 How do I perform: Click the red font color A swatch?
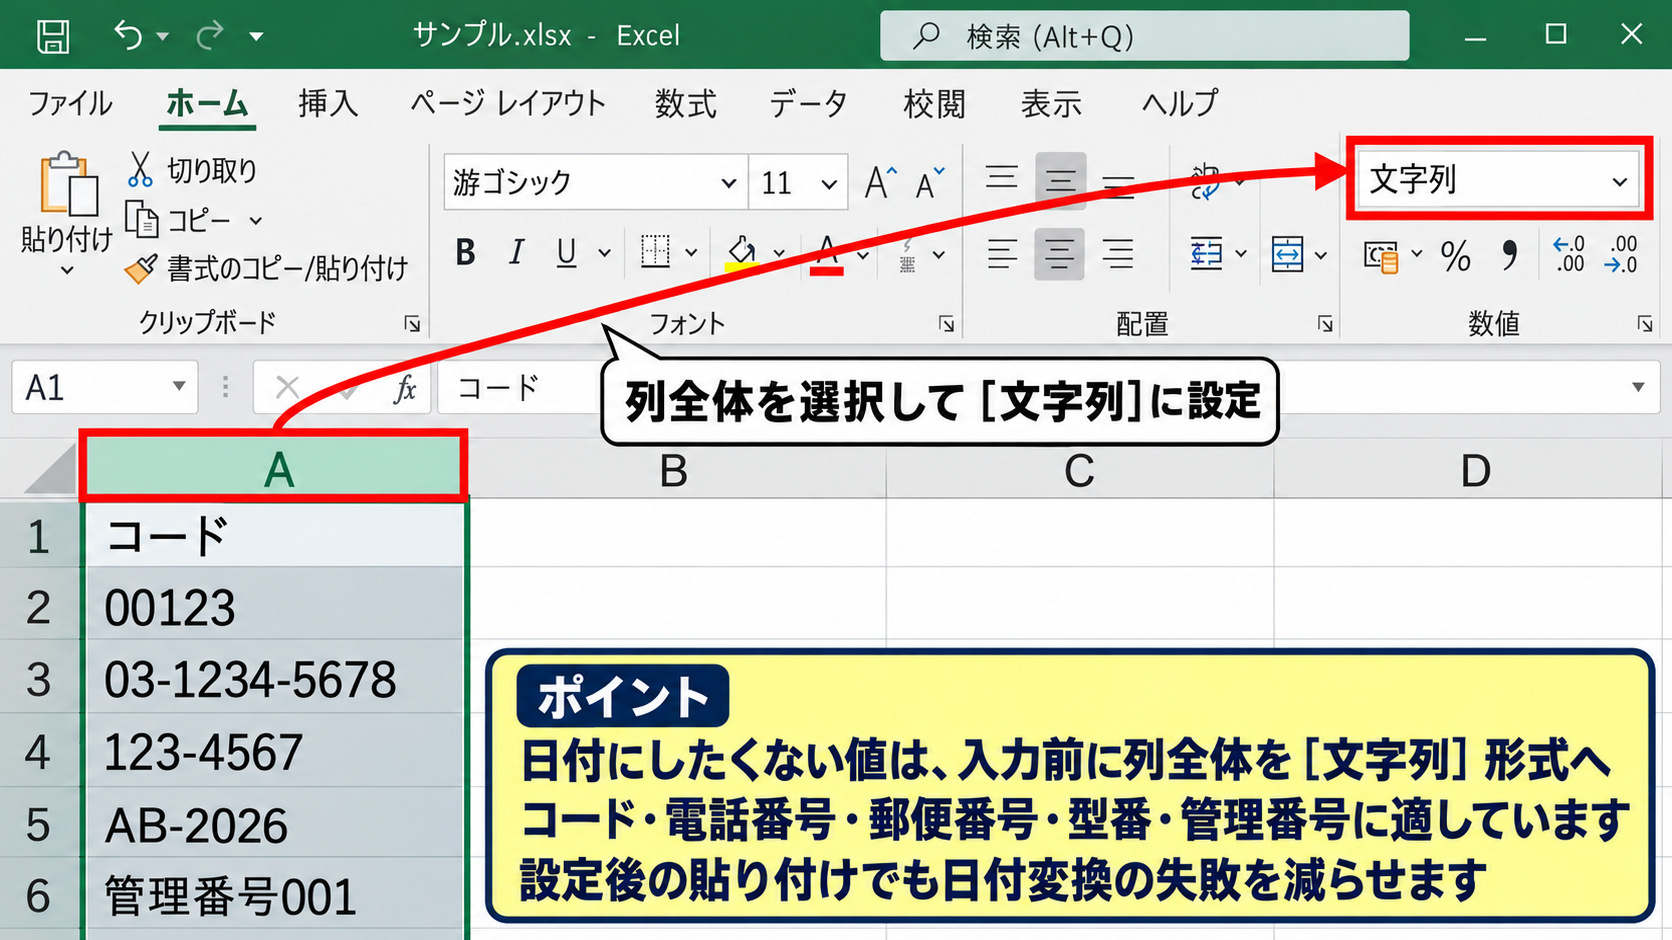click(827, 253)
